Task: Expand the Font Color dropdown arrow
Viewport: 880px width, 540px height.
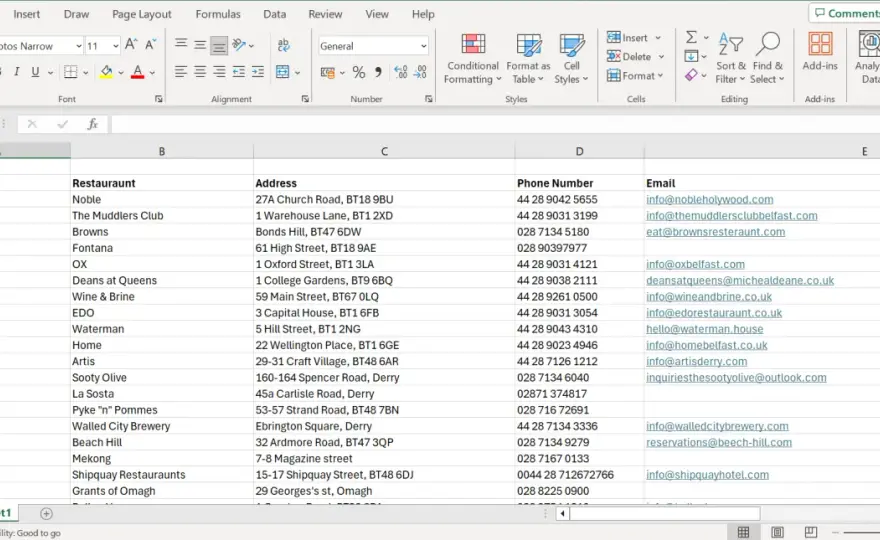Action: click(x=152, y=72)
